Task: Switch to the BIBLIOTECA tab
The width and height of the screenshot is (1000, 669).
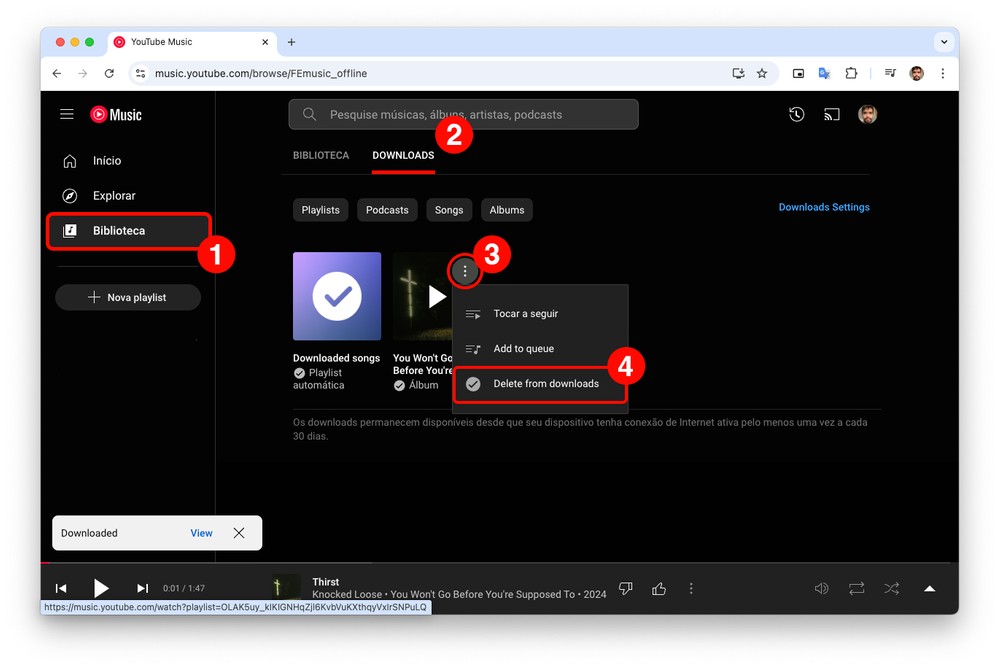Action: click(321, 156)
